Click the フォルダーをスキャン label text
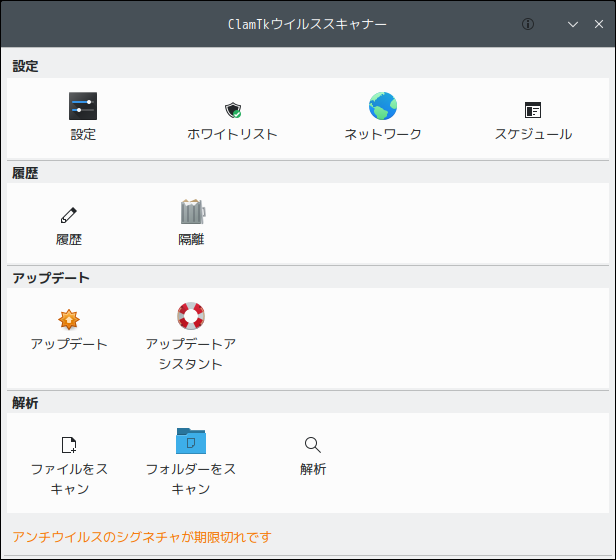616x560 pixels. (191, 479)
